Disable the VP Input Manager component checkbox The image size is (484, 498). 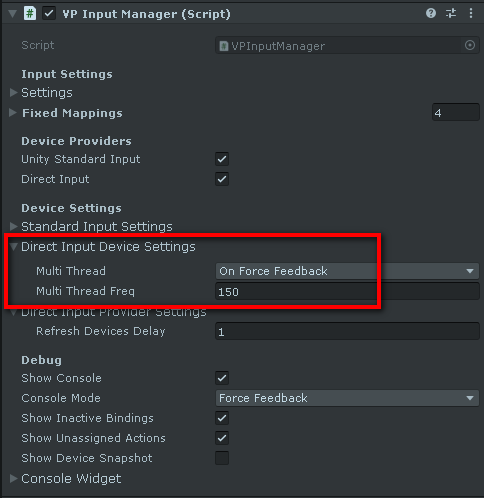[49, 14]
